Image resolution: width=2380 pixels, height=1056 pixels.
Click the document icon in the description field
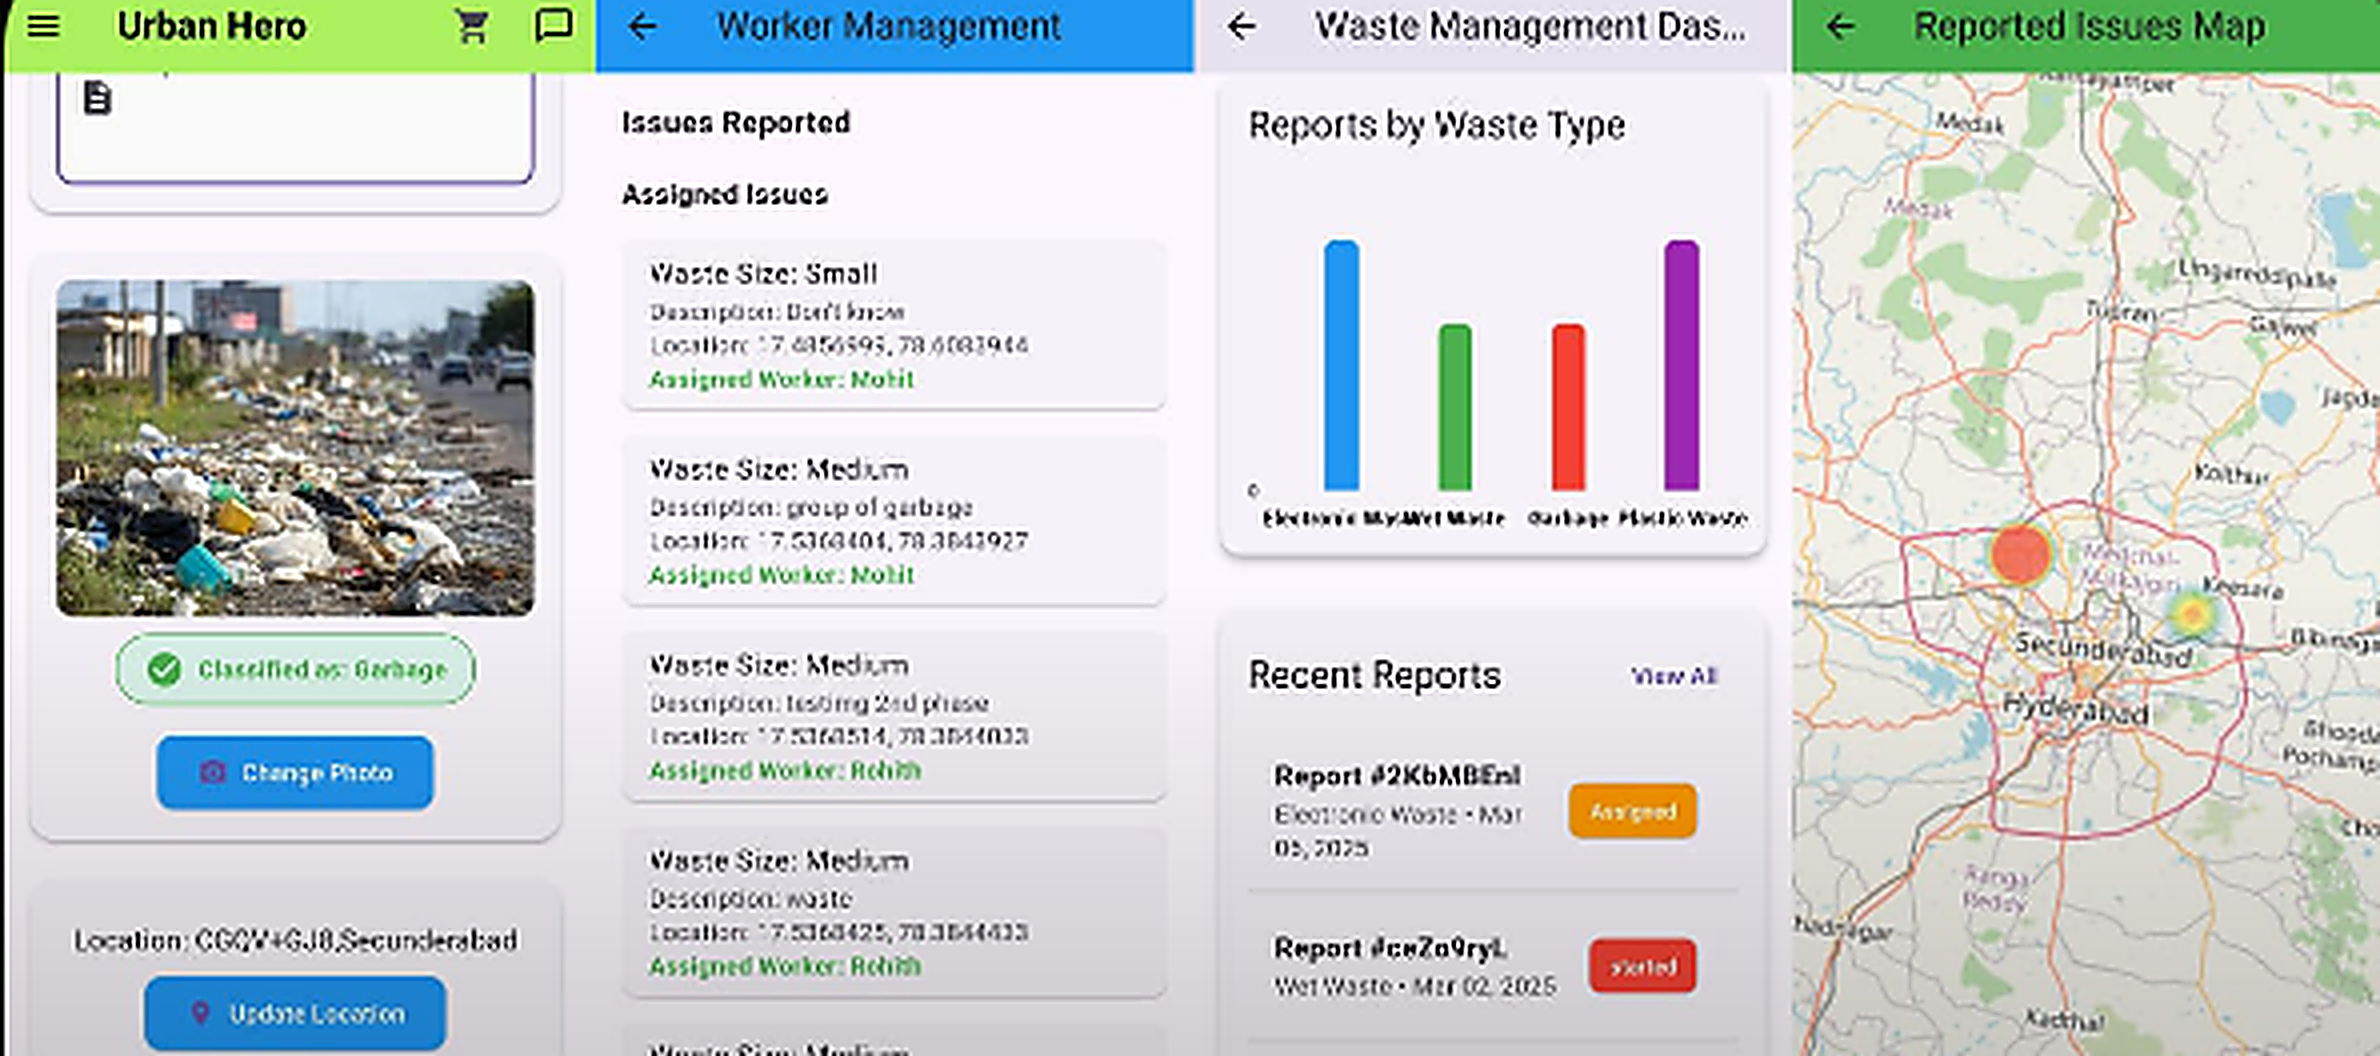tap(97, 98)
